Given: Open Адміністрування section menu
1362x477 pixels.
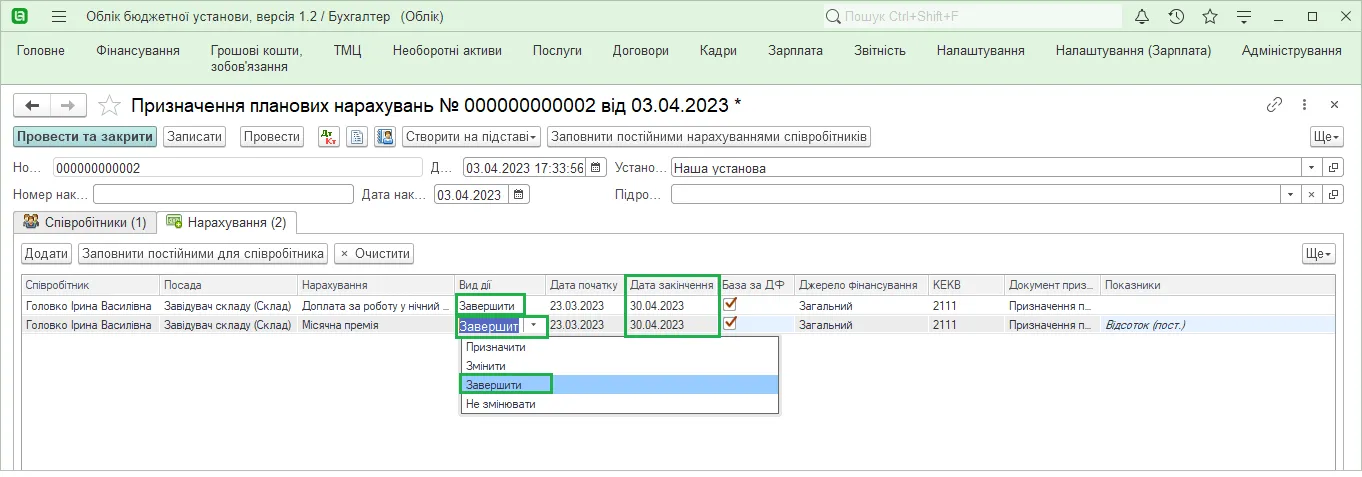Looking at the screenshot, I should pyautogui.click(x=1291, y=51).
